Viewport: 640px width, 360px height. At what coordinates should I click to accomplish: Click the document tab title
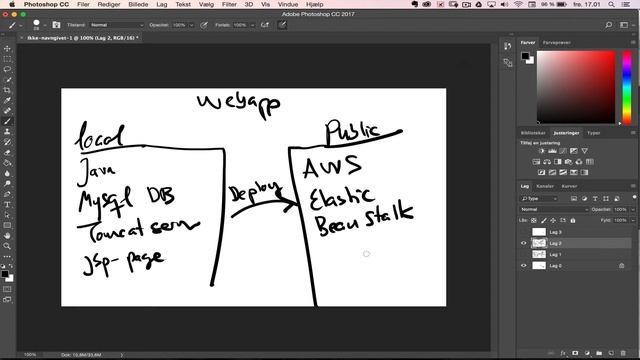point(83,38)
